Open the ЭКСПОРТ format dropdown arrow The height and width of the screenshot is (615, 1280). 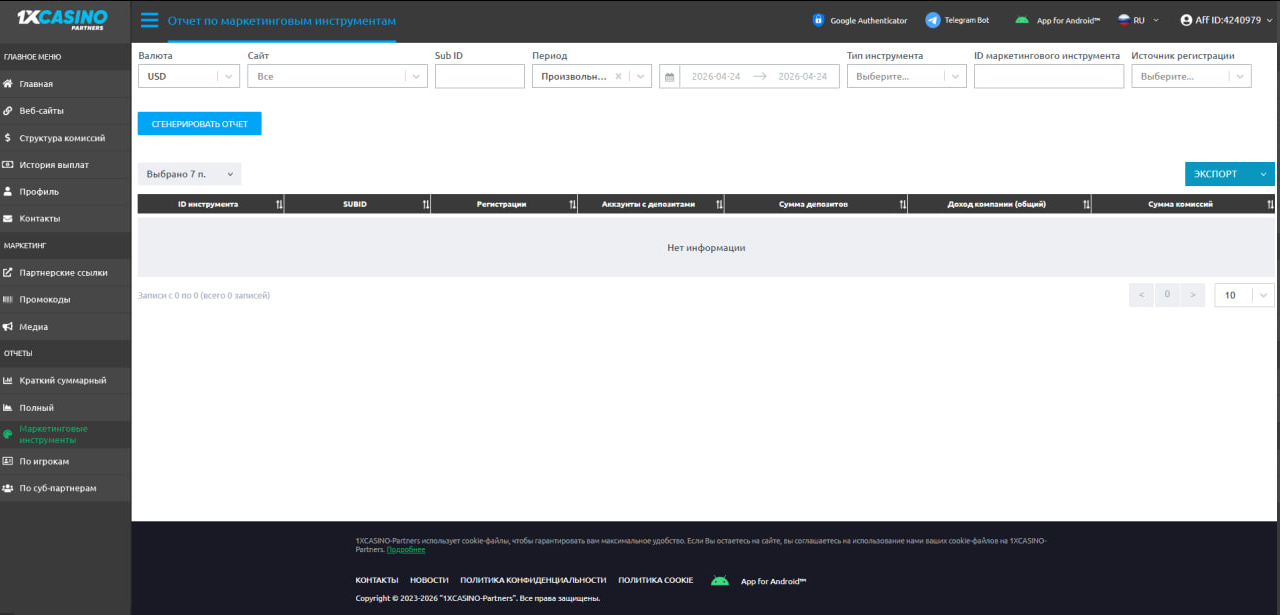tap(1263, 173)
